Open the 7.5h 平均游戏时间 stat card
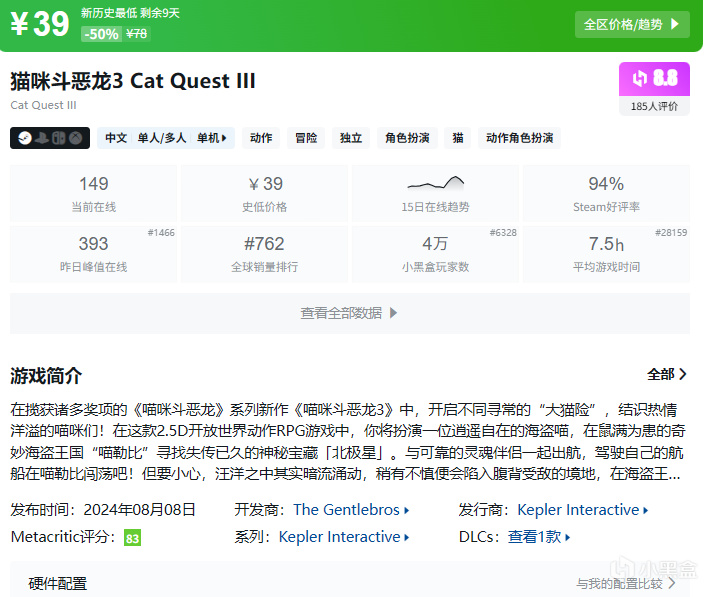Screen dimensions: 718x597 606,254
